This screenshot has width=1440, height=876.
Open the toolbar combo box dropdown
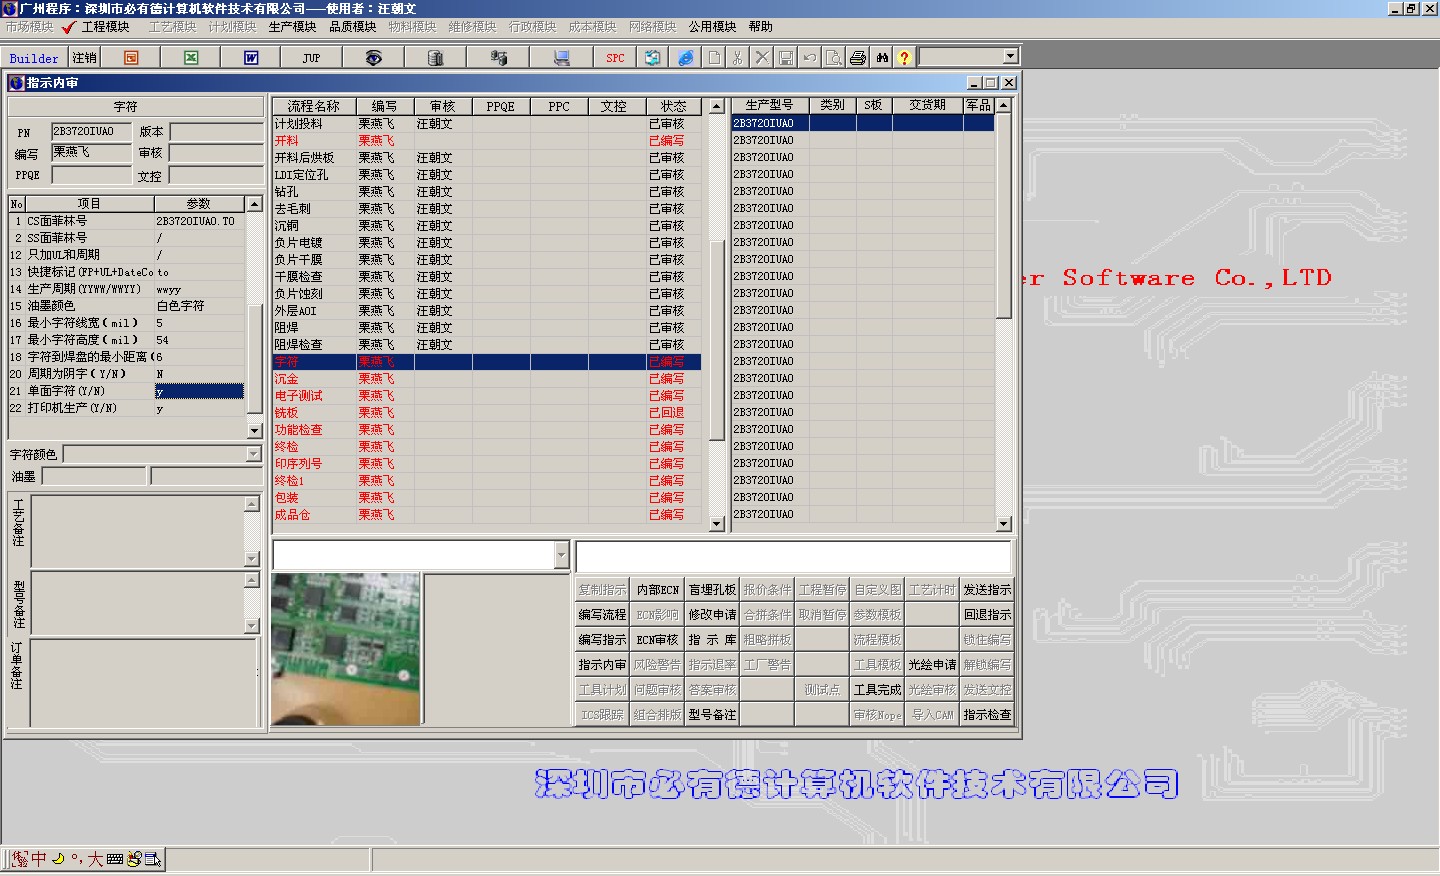[x=1010, y=57]
